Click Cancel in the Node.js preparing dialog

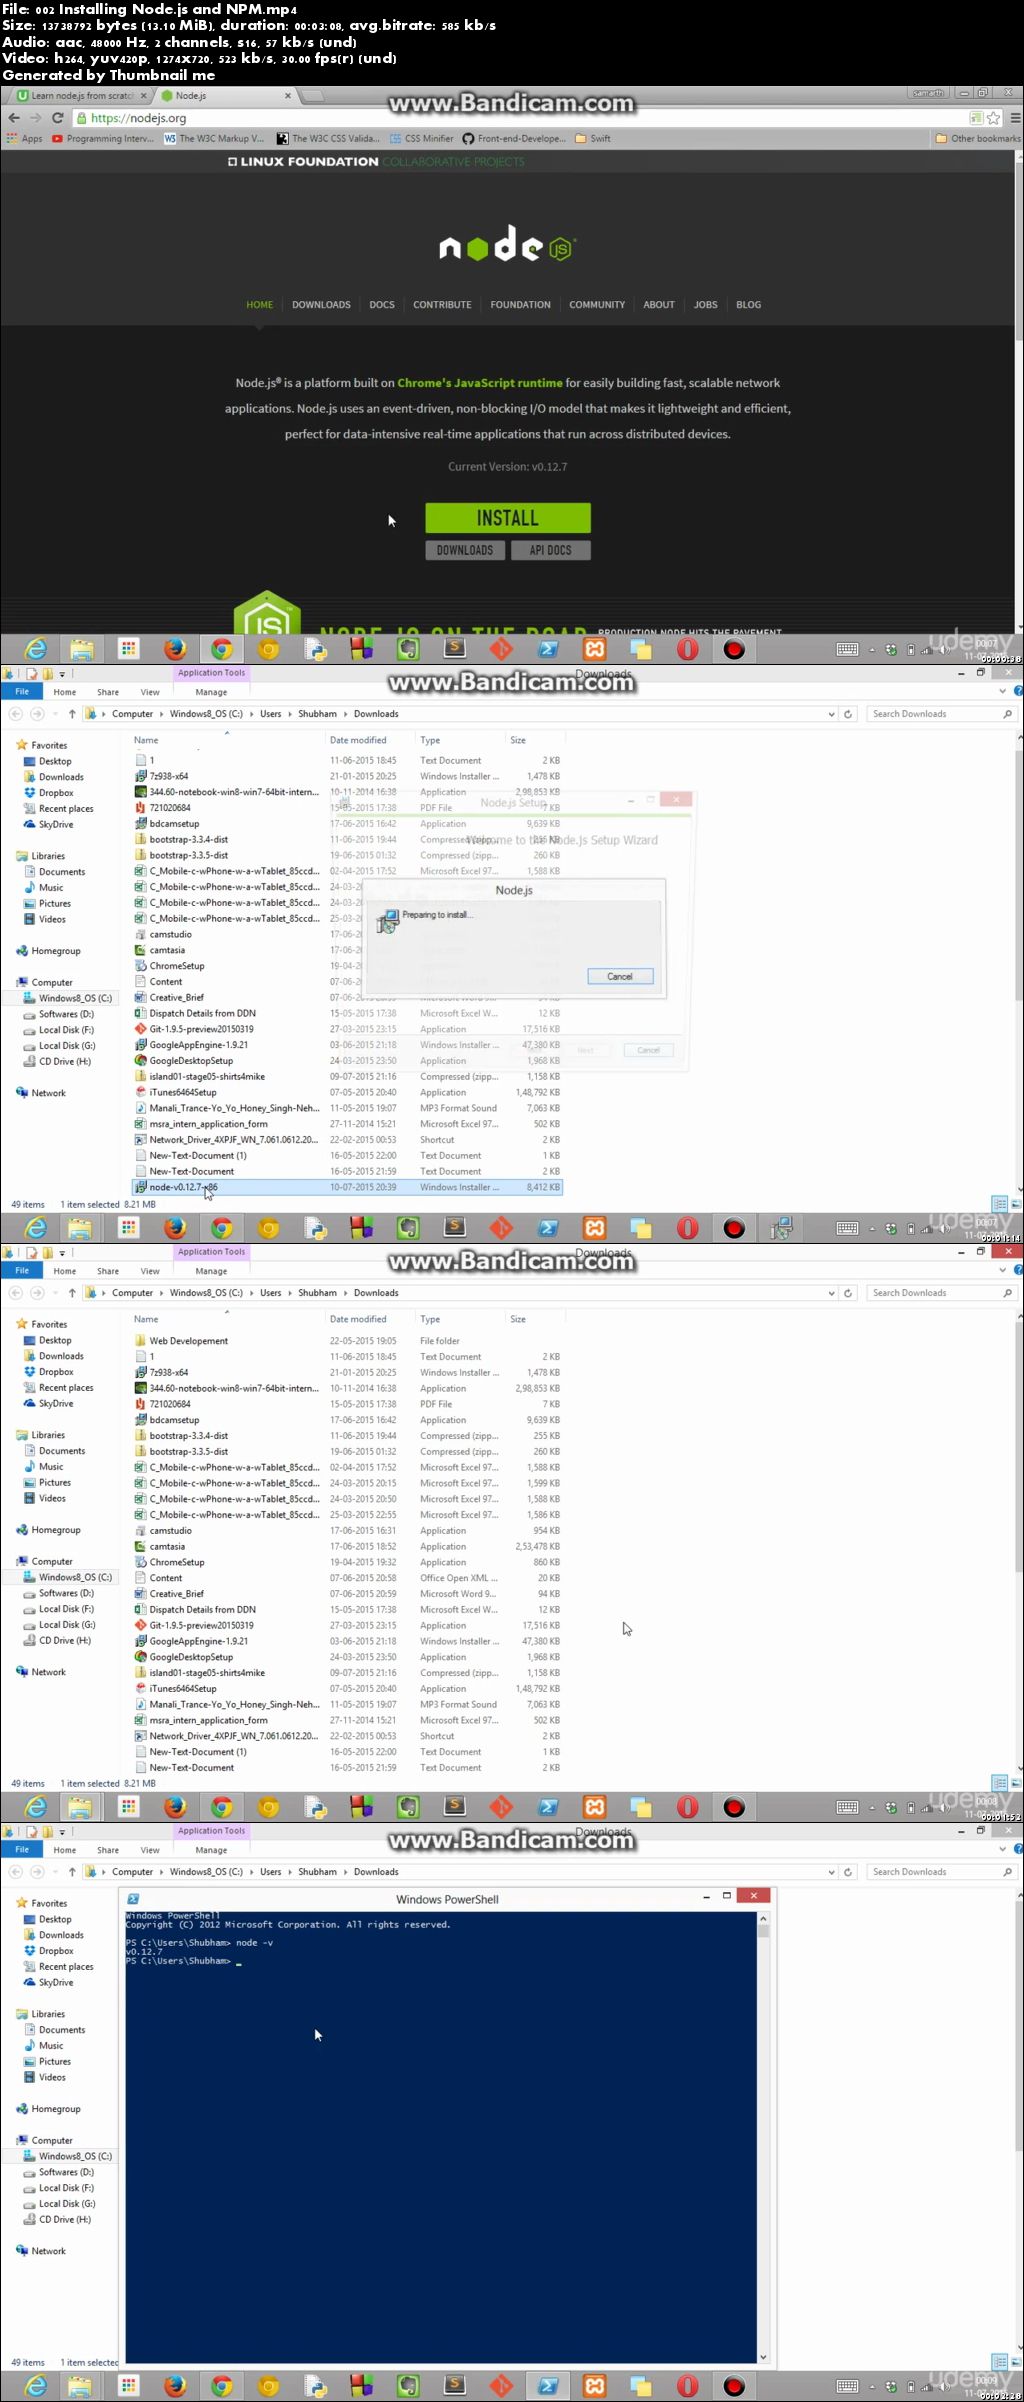pos(620,976)
